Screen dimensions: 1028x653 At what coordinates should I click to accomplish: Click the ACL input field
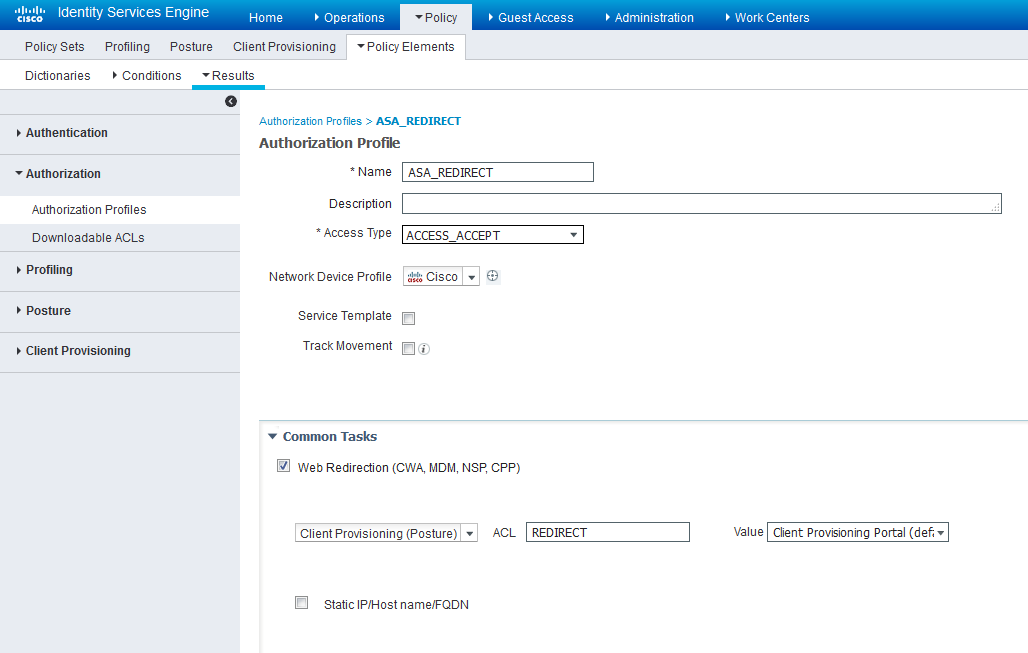pos(608,532)
